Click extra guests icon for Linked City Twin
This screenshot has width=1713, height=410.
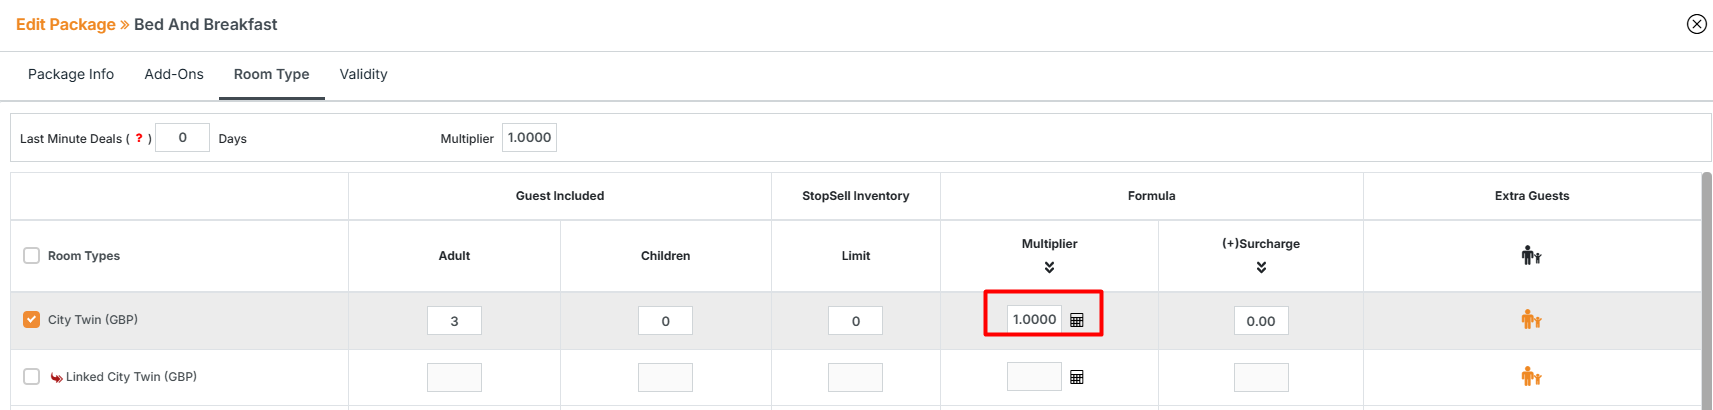pos(1531,377)
